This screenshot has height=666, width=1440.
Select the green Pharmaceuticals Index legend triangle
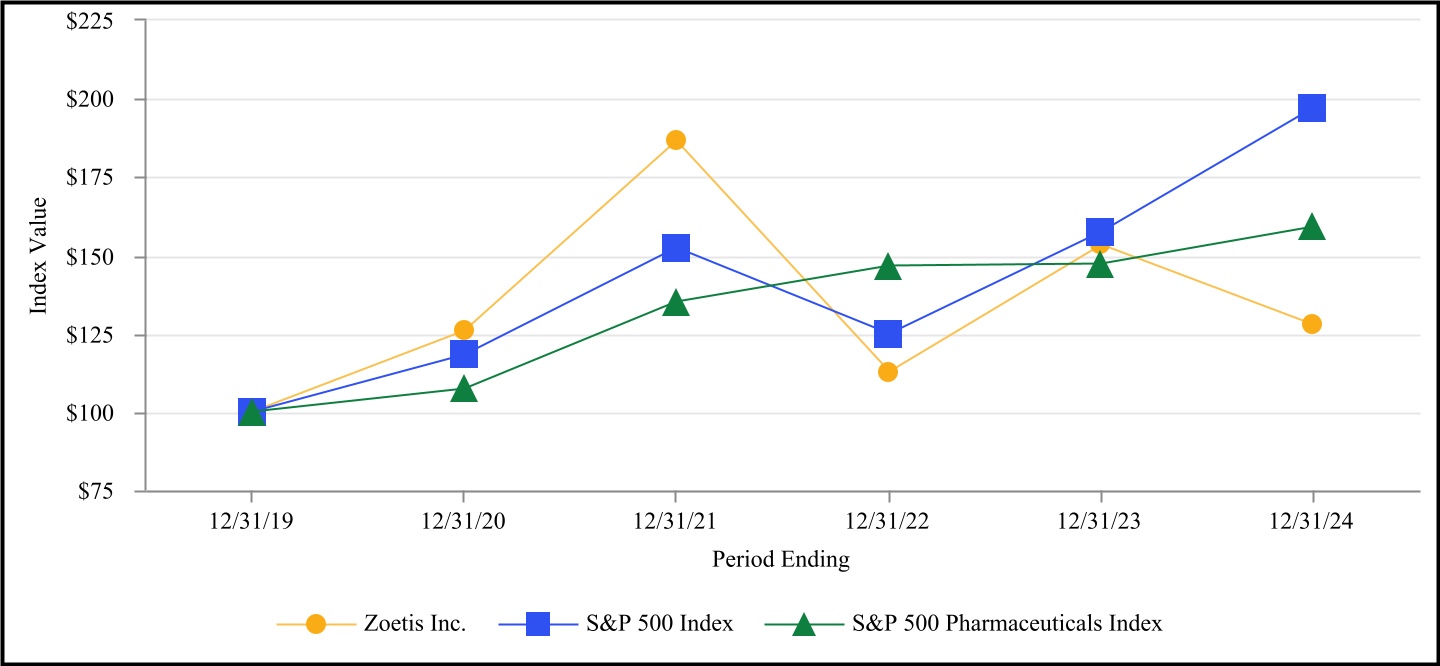803,624
